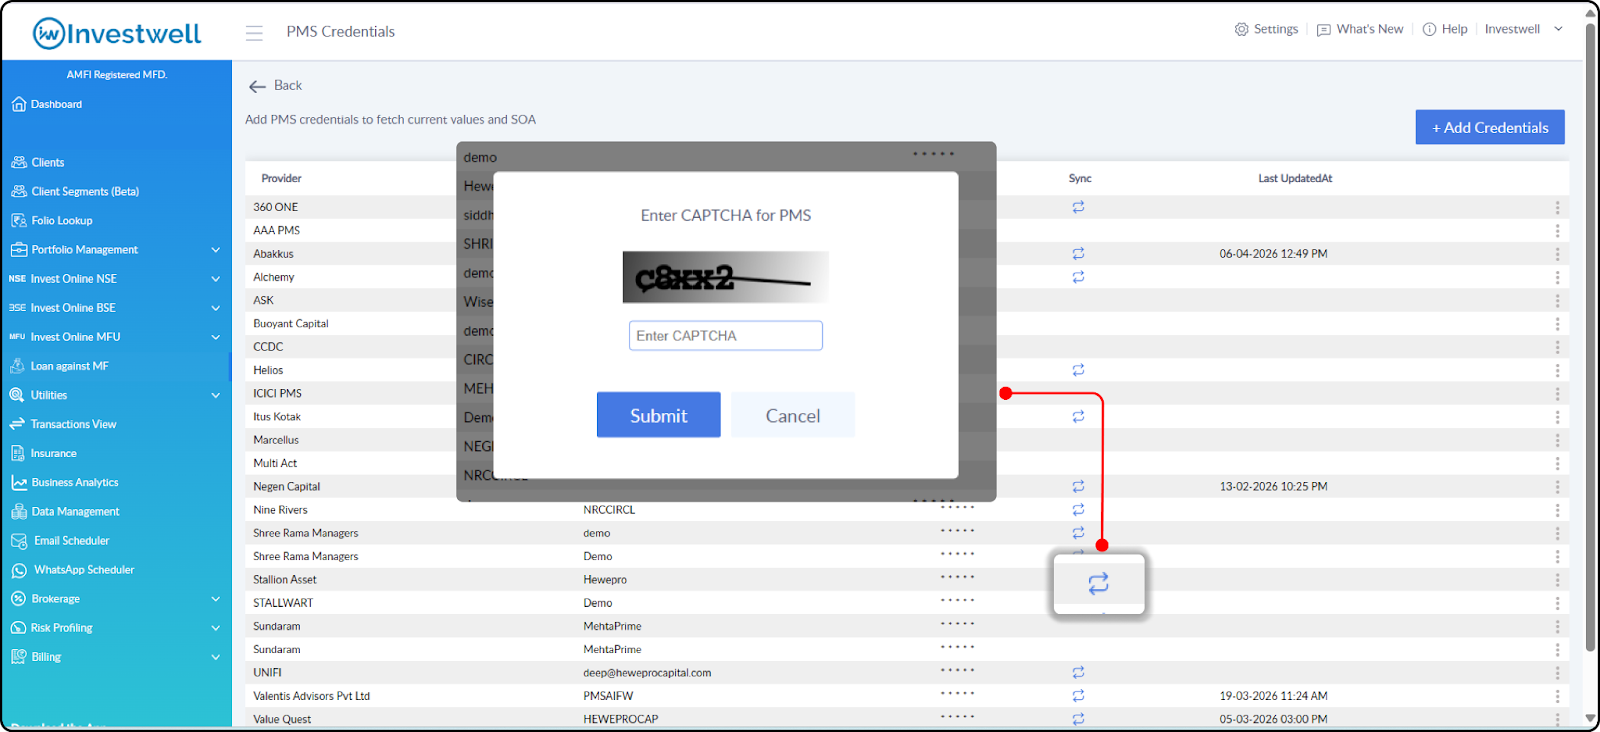This screenshot has width=1600, height=732.
Task: Open Investwell account dropdown
Action: pos(1523,29)
